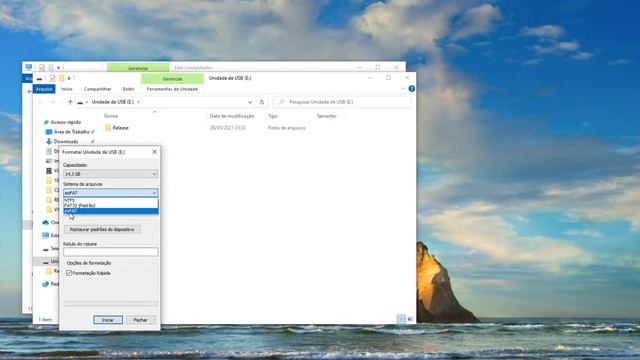Maximize the Unidade de USB (E:) window
This screenshot has width=640, height=360.
coord(388,78)
